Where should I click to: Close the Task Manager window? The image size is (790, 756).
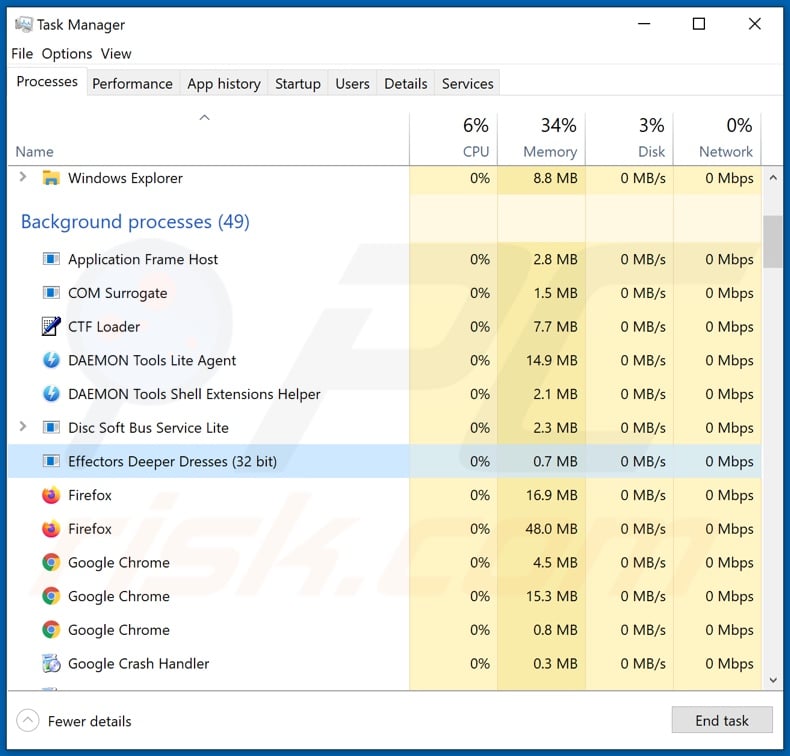point(754,24)
